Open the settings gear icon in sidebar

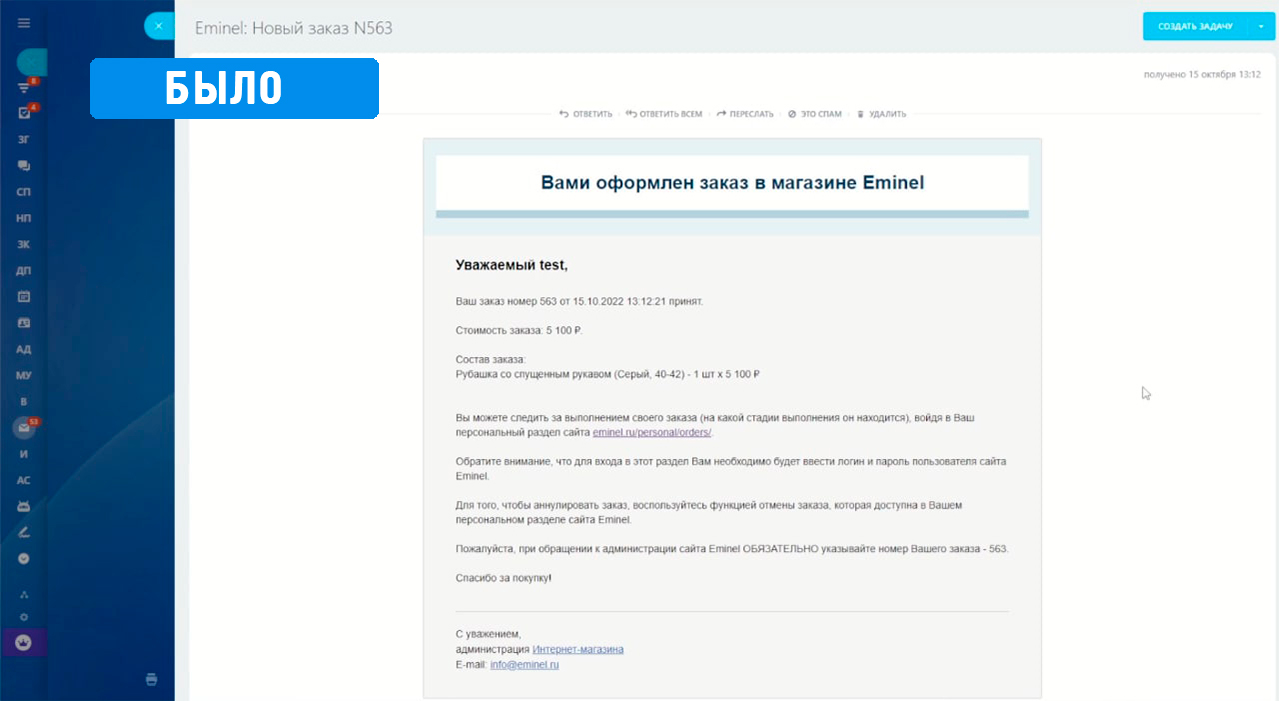tap(24, 617)
